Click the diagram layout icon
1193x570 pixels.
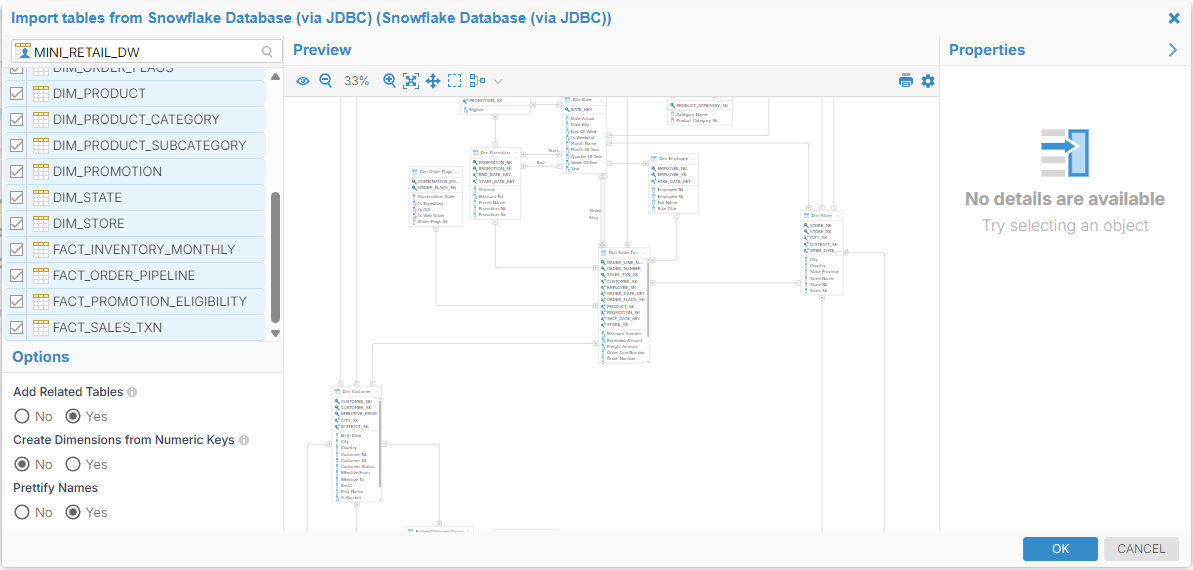click(477, 81)
